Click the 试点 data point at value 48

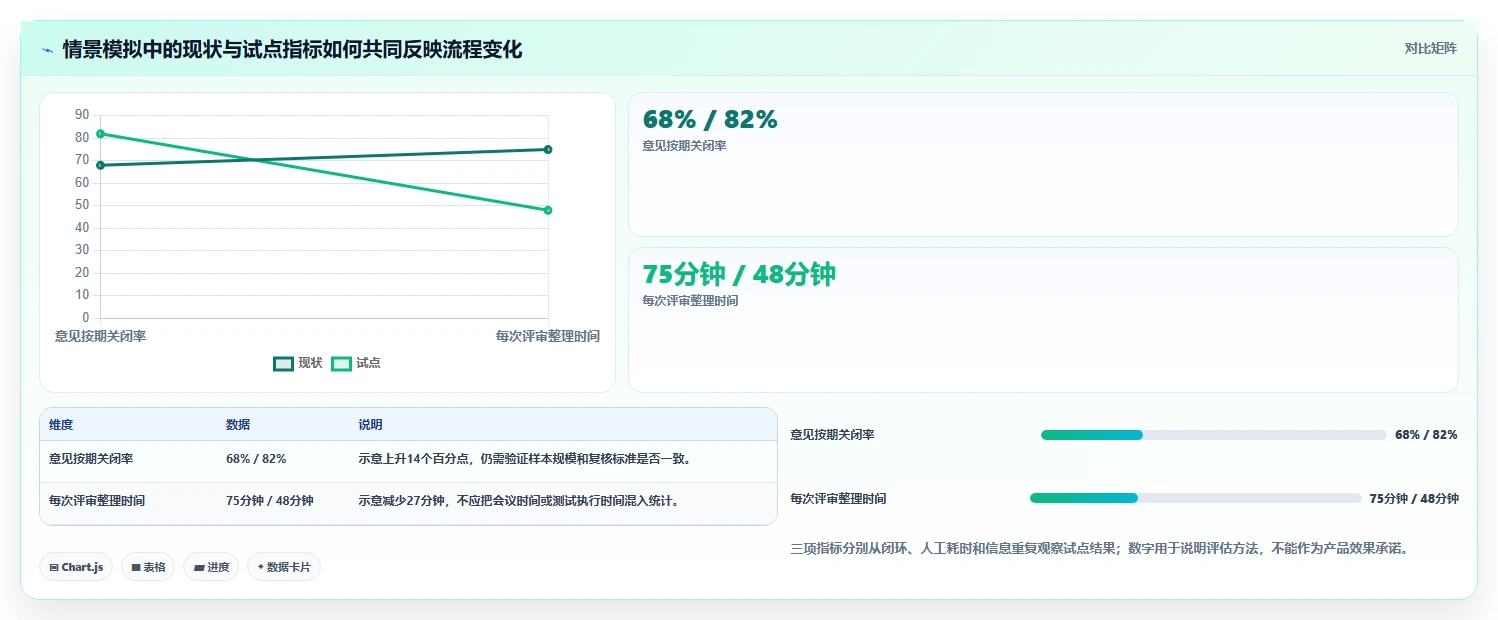click(x=548, y=210)
